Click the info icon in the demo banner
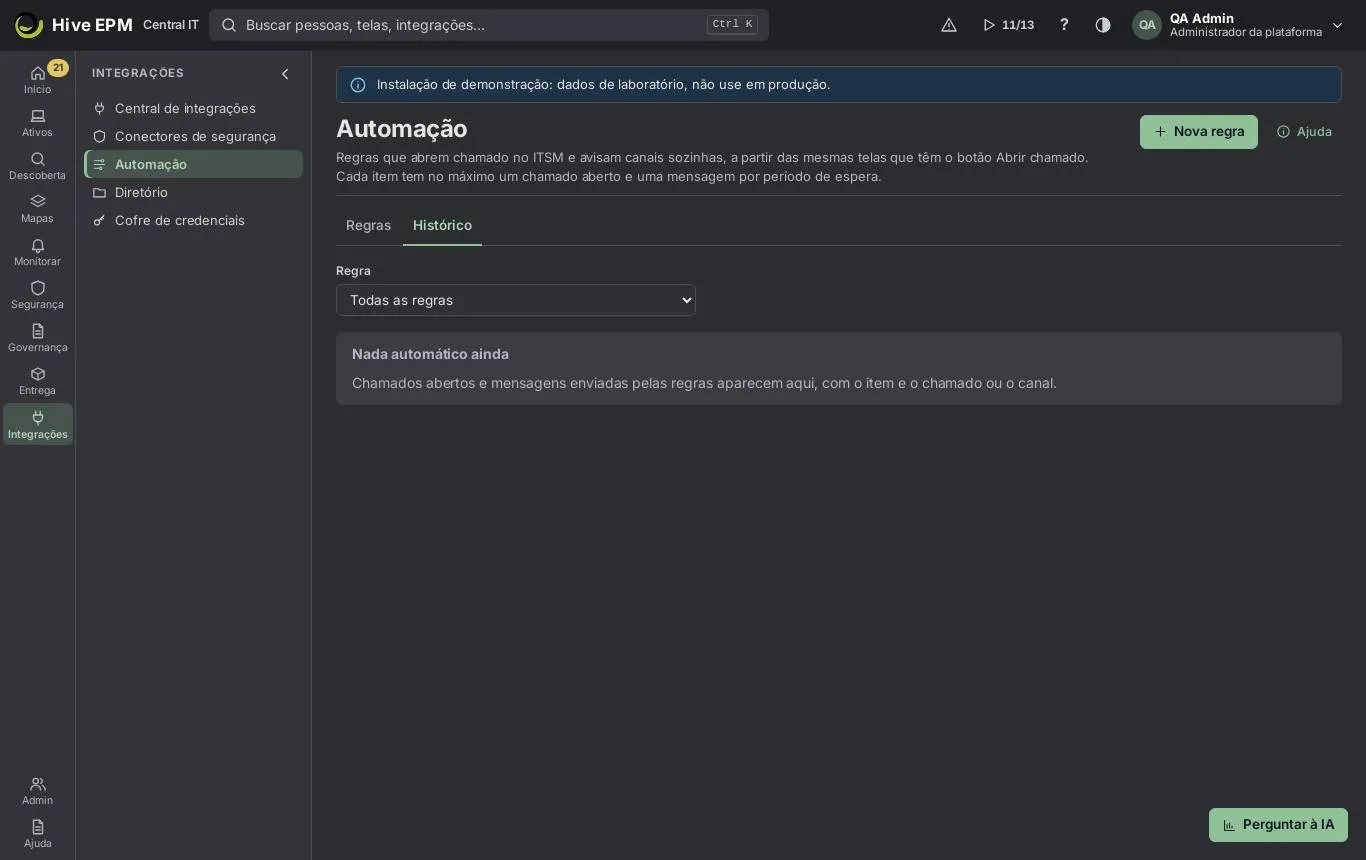 tap(358, 85)
